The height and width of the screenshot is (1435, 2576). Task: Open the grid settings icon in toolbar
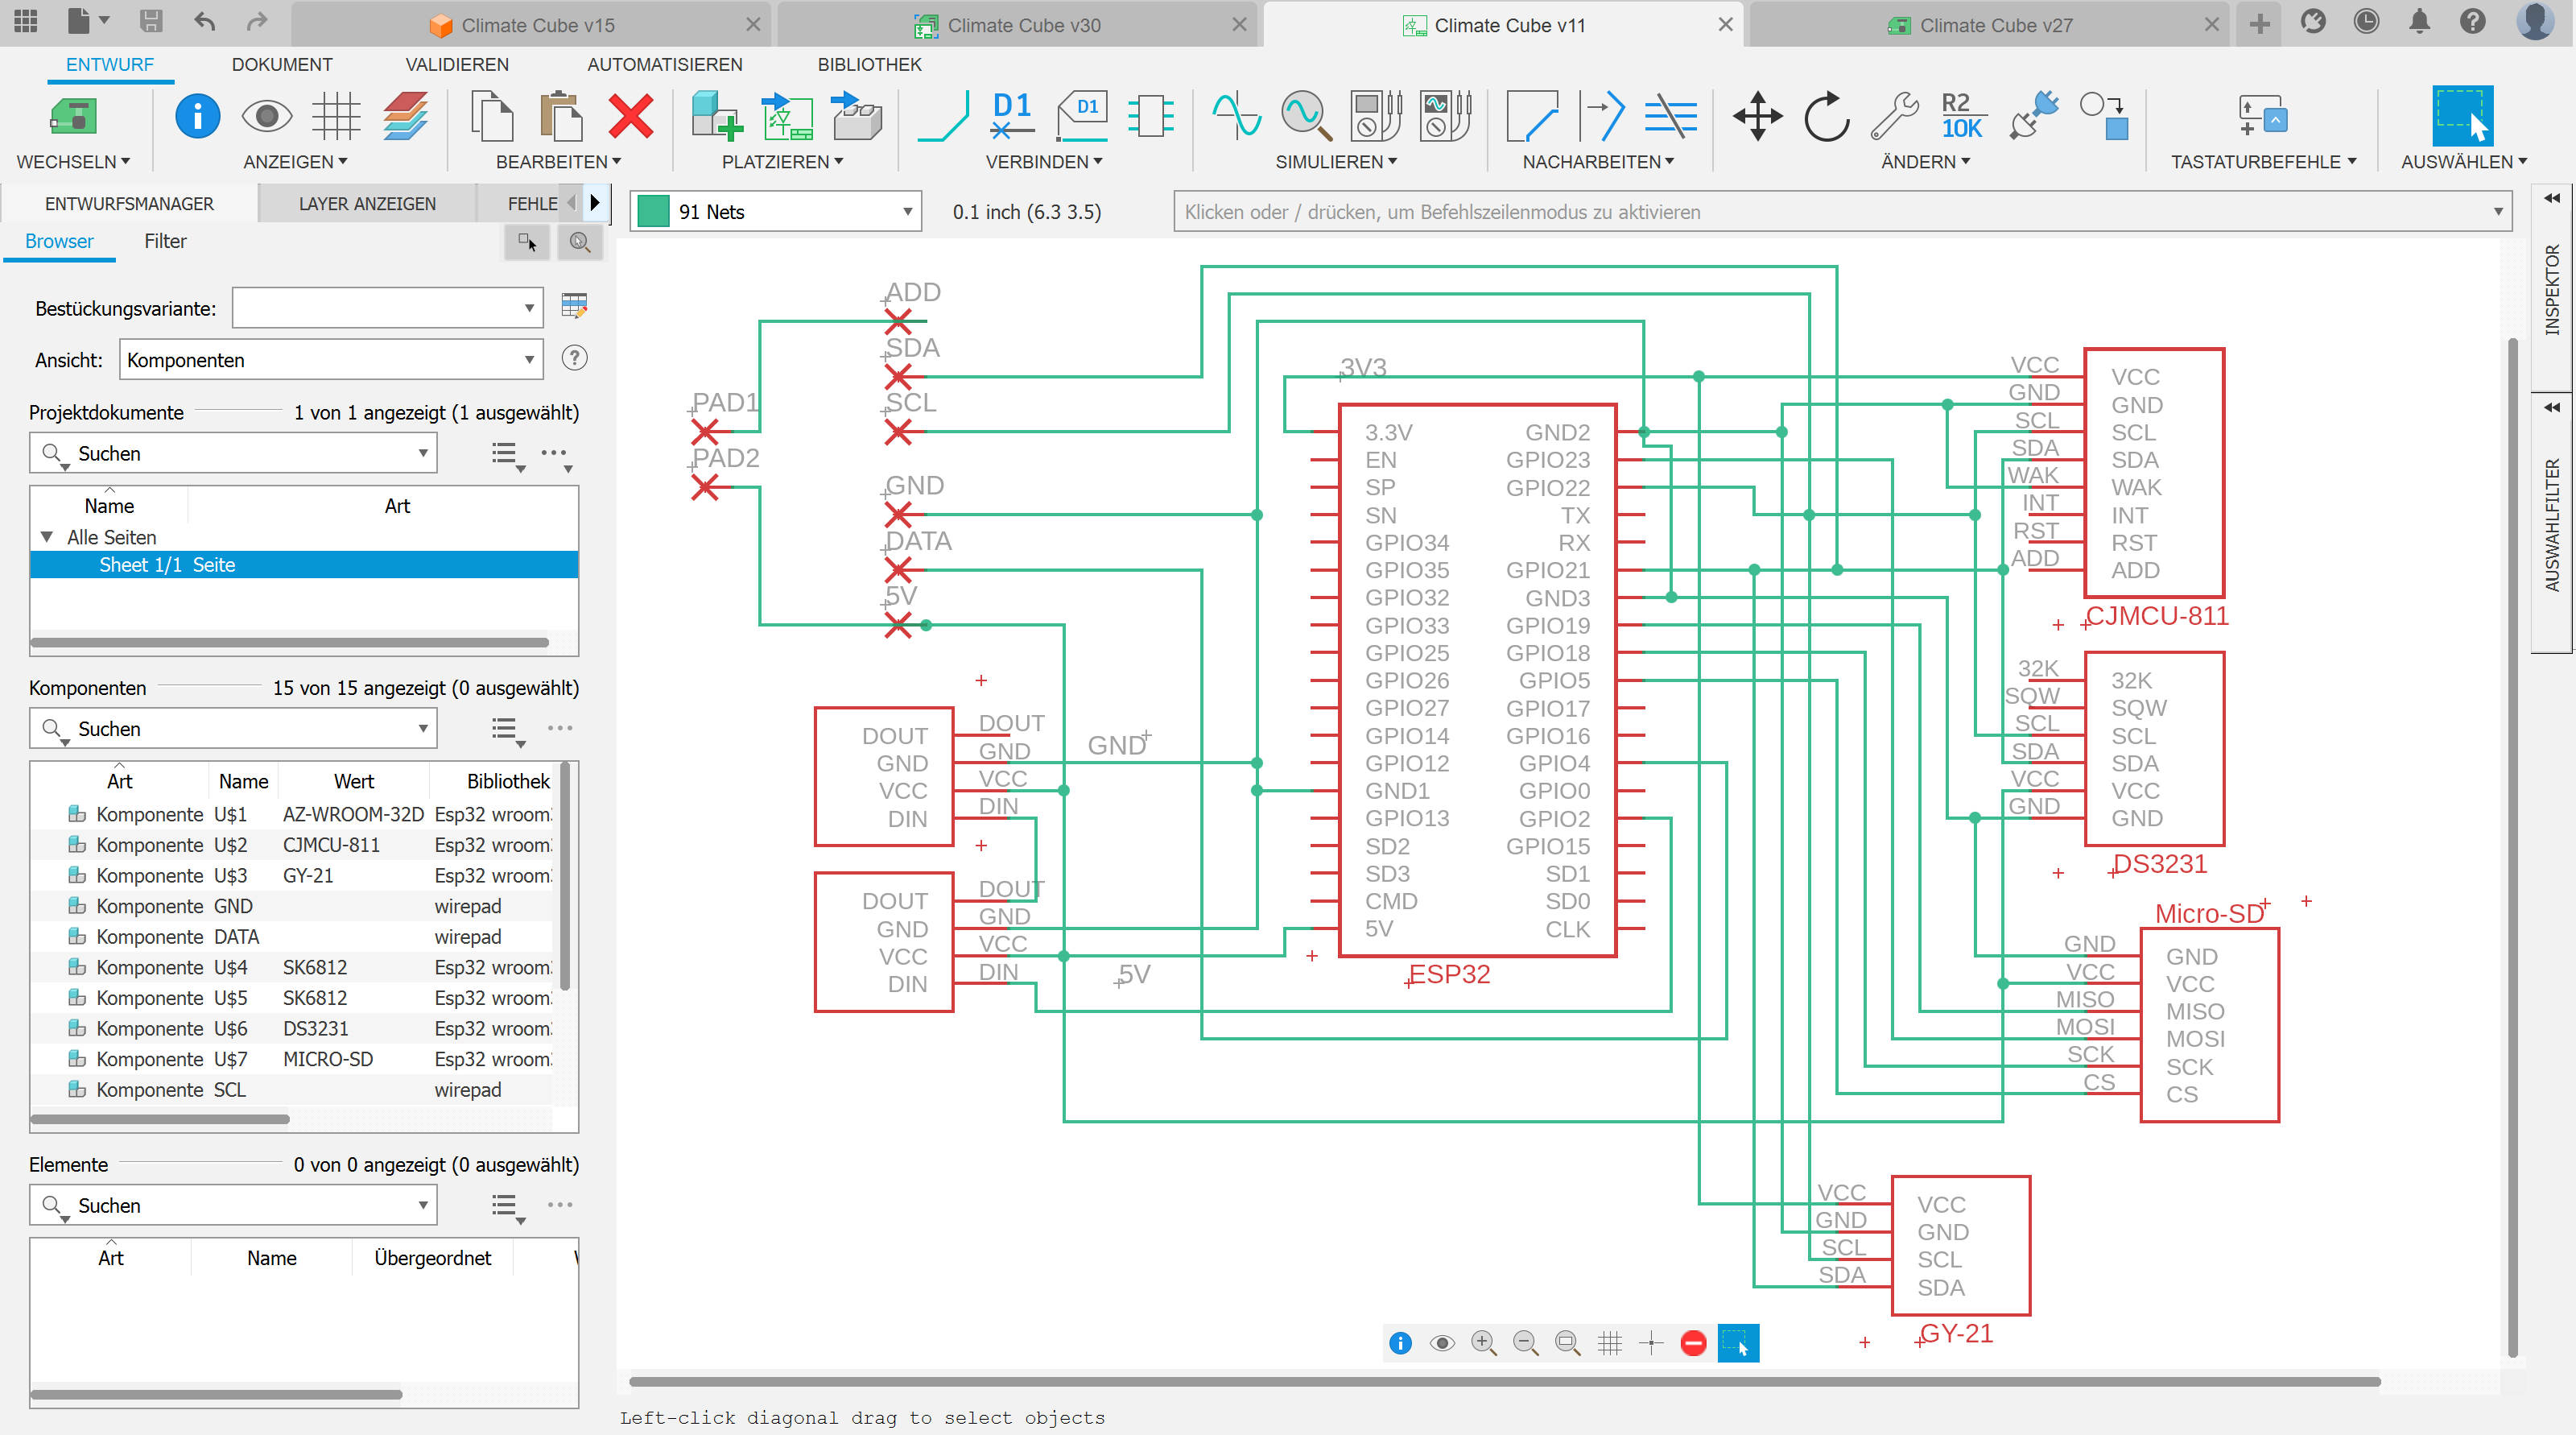(335, 117)
